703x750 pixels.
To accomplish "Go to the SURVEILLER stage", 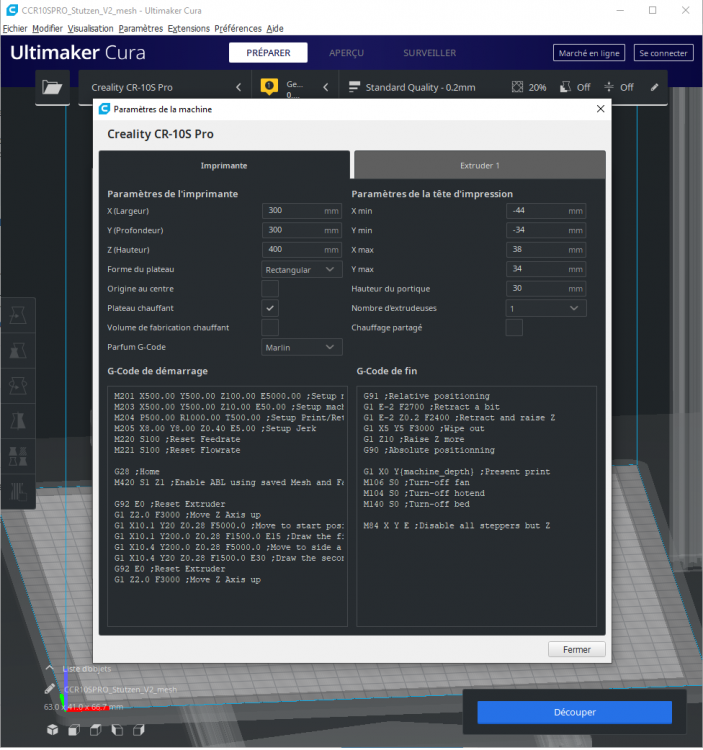I will (429, 53).
